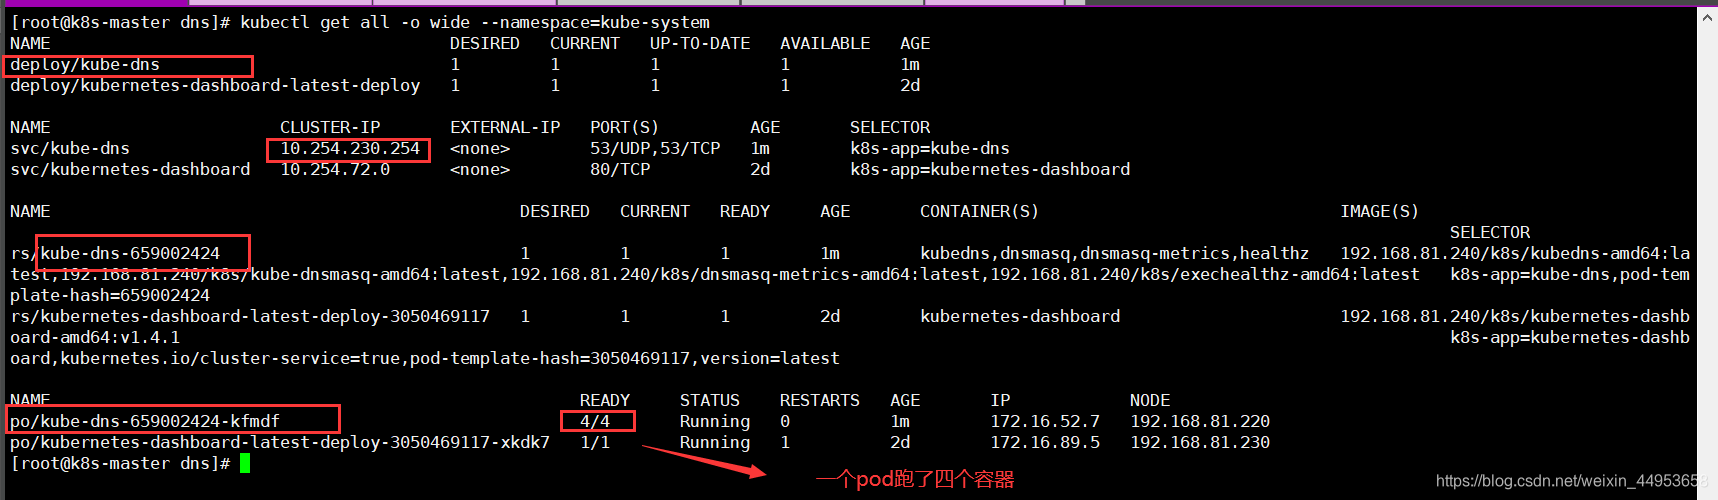Click the '4/4' ready value

(x=595, y=421)
